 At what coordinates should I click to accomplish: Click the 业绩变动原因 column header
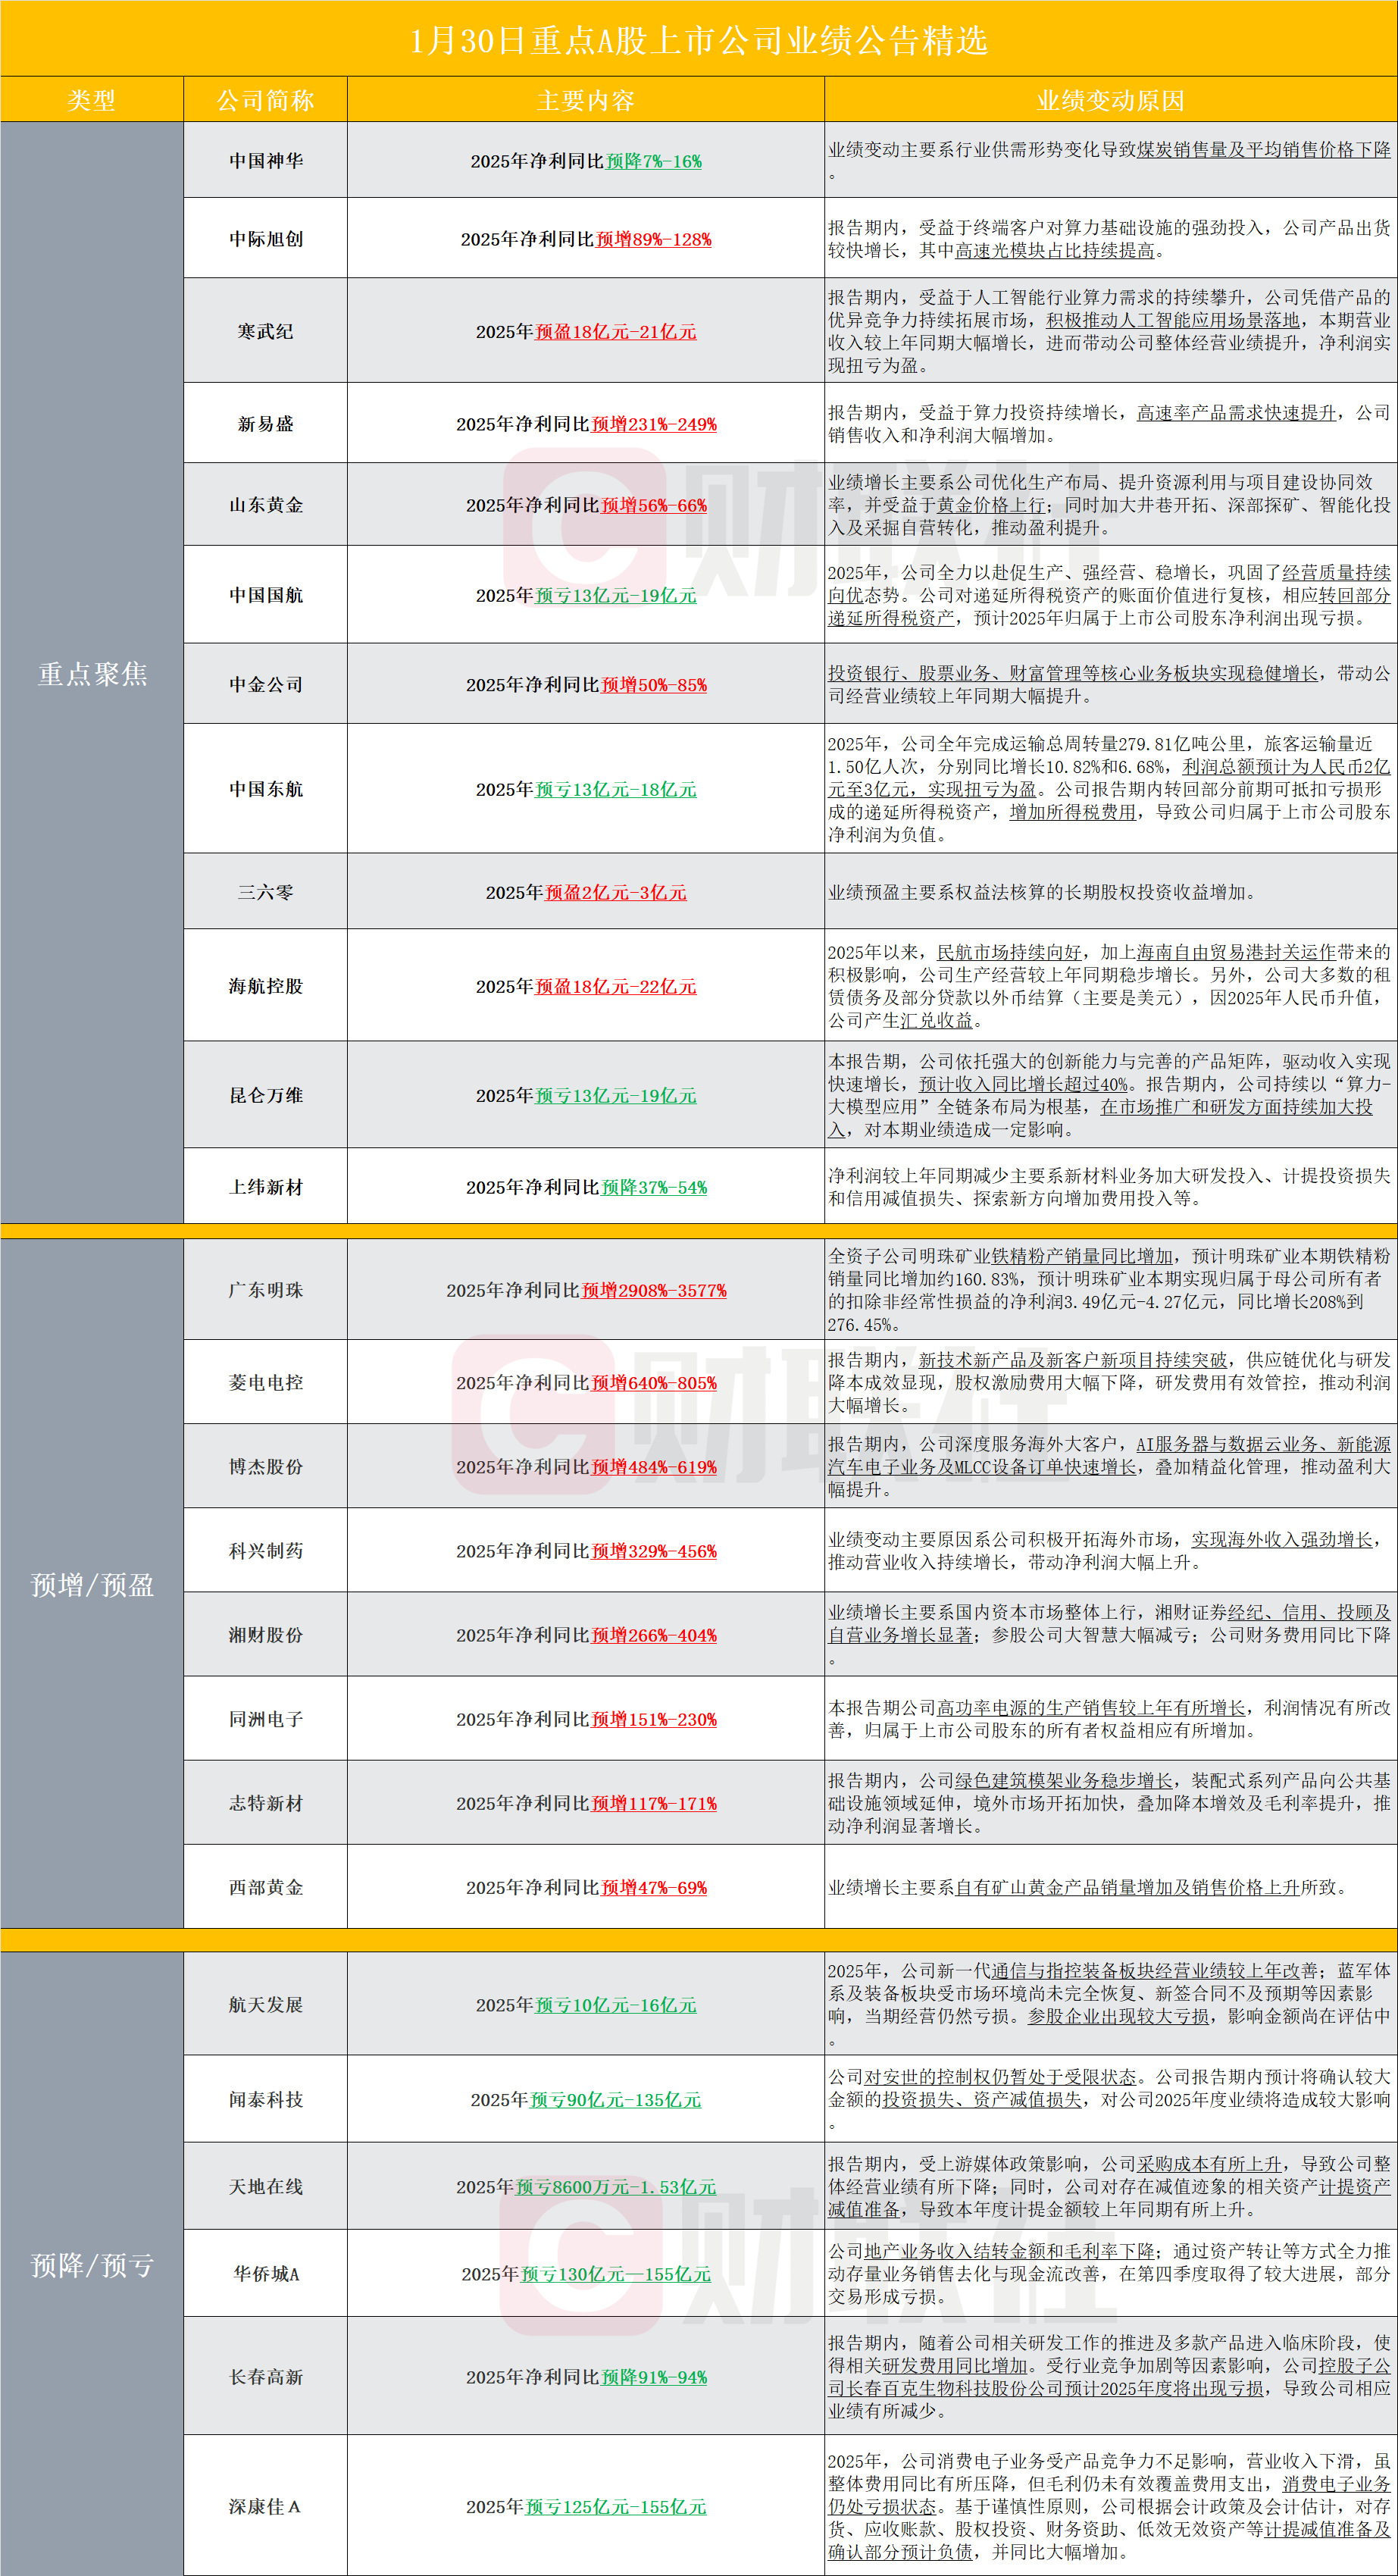(1110, 100)
